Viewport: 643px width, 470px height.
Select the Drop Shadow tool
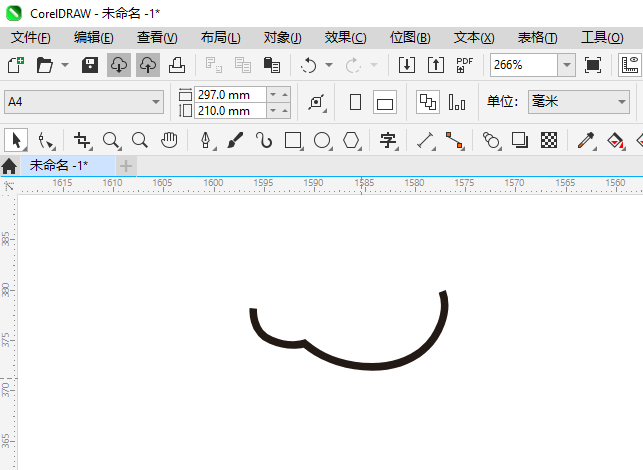point(520,140)
